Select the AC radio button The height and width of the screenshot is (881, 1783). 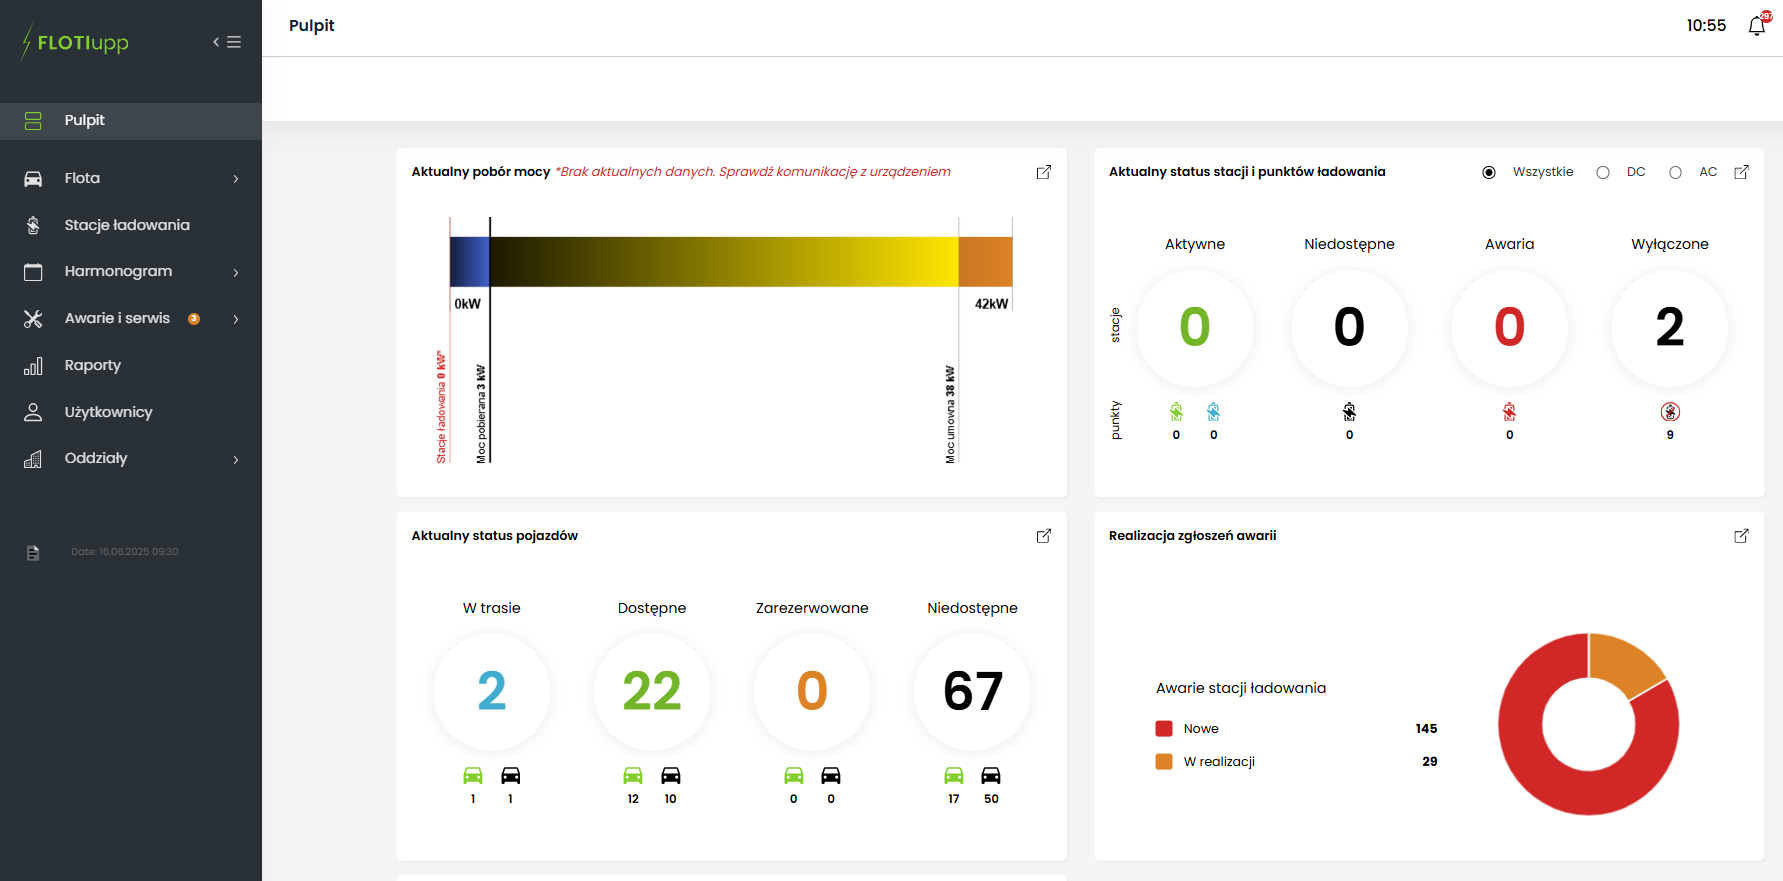click(x=1675, y=172)
